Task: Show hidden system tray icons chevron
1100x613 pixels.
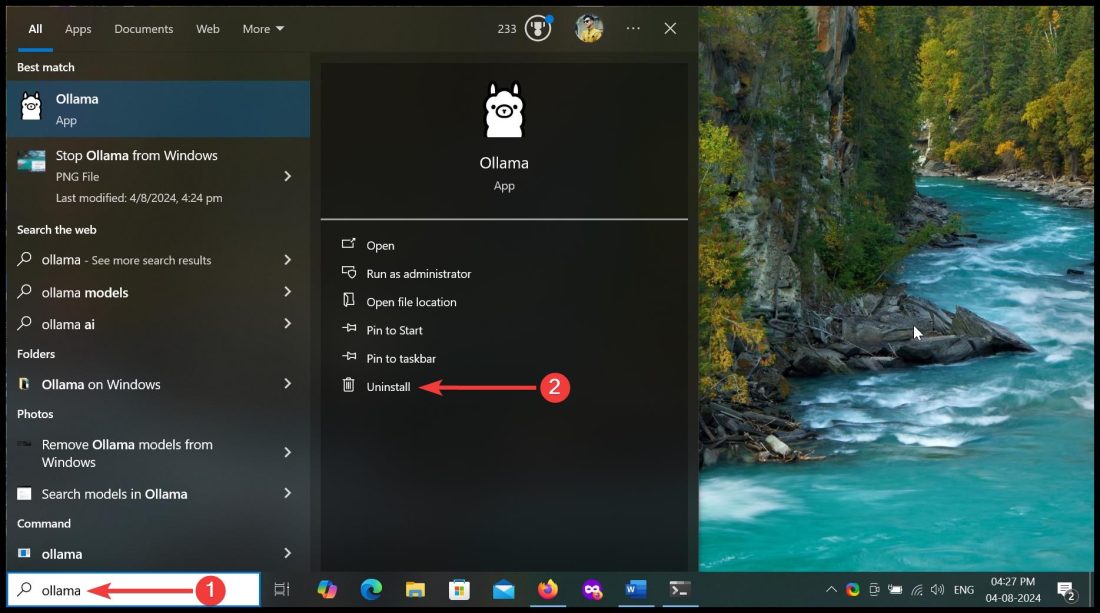Action: 831,590
